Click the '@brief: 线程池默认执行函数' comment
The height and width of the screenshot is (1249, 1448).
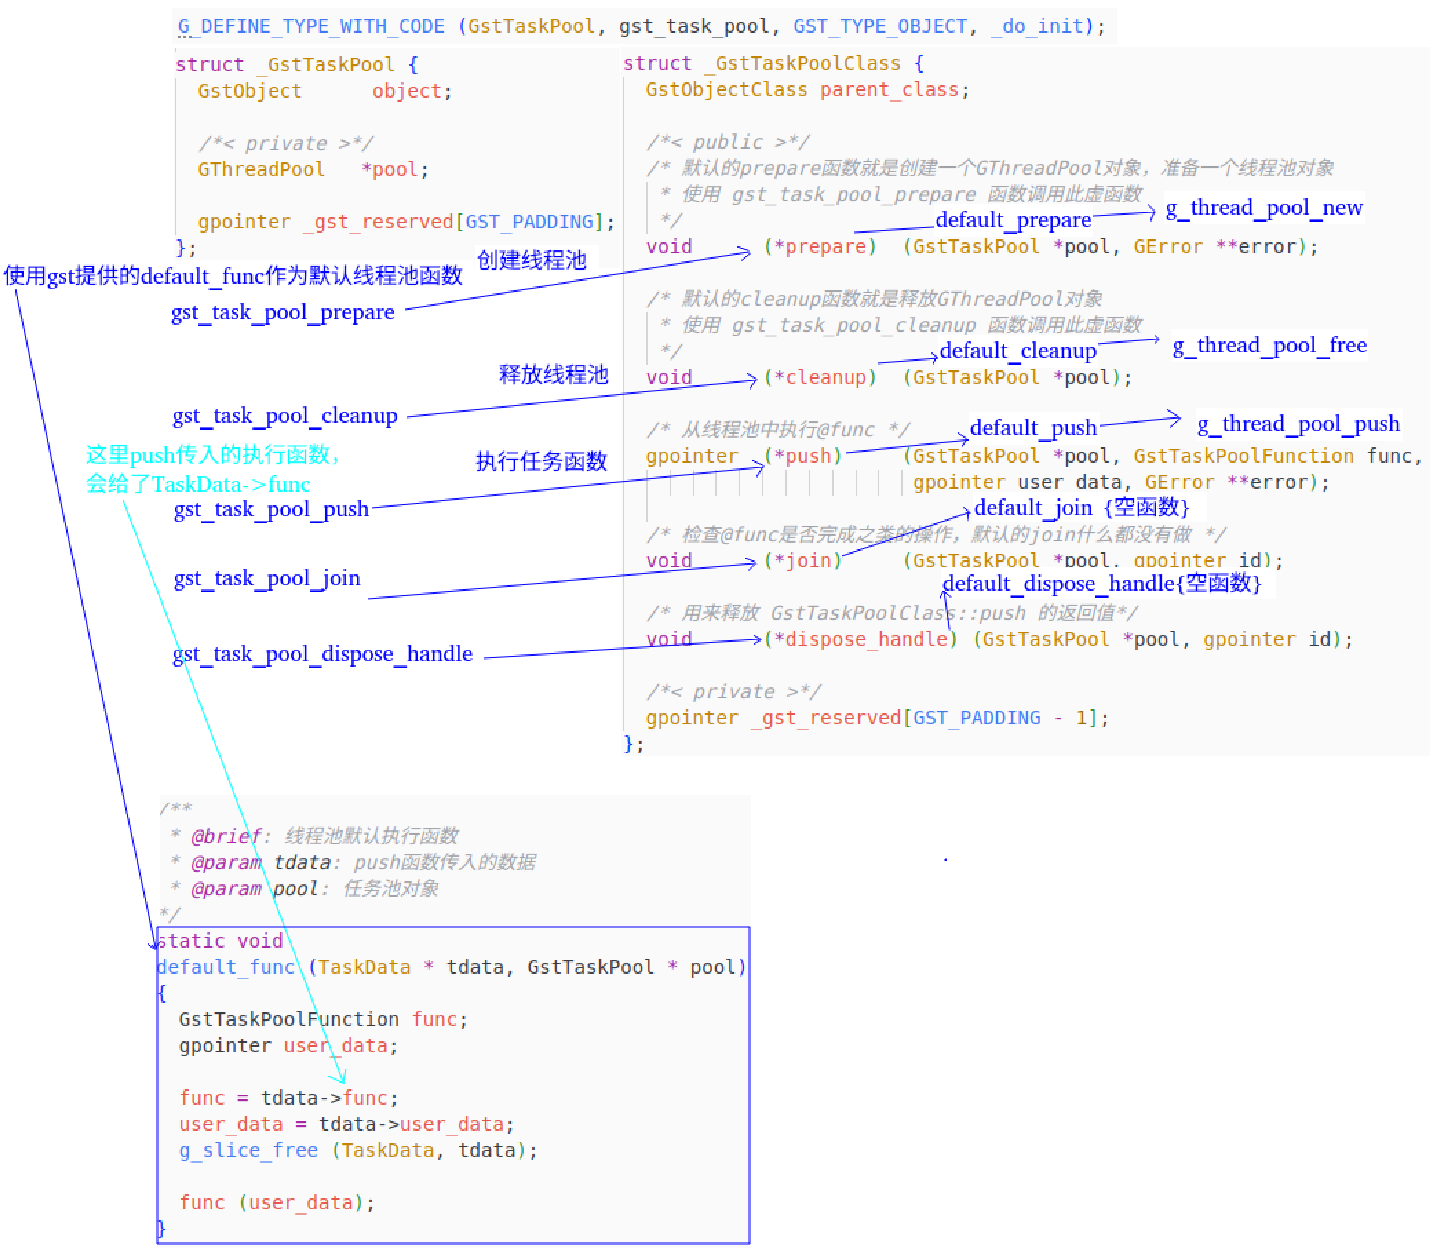(325, 835)
